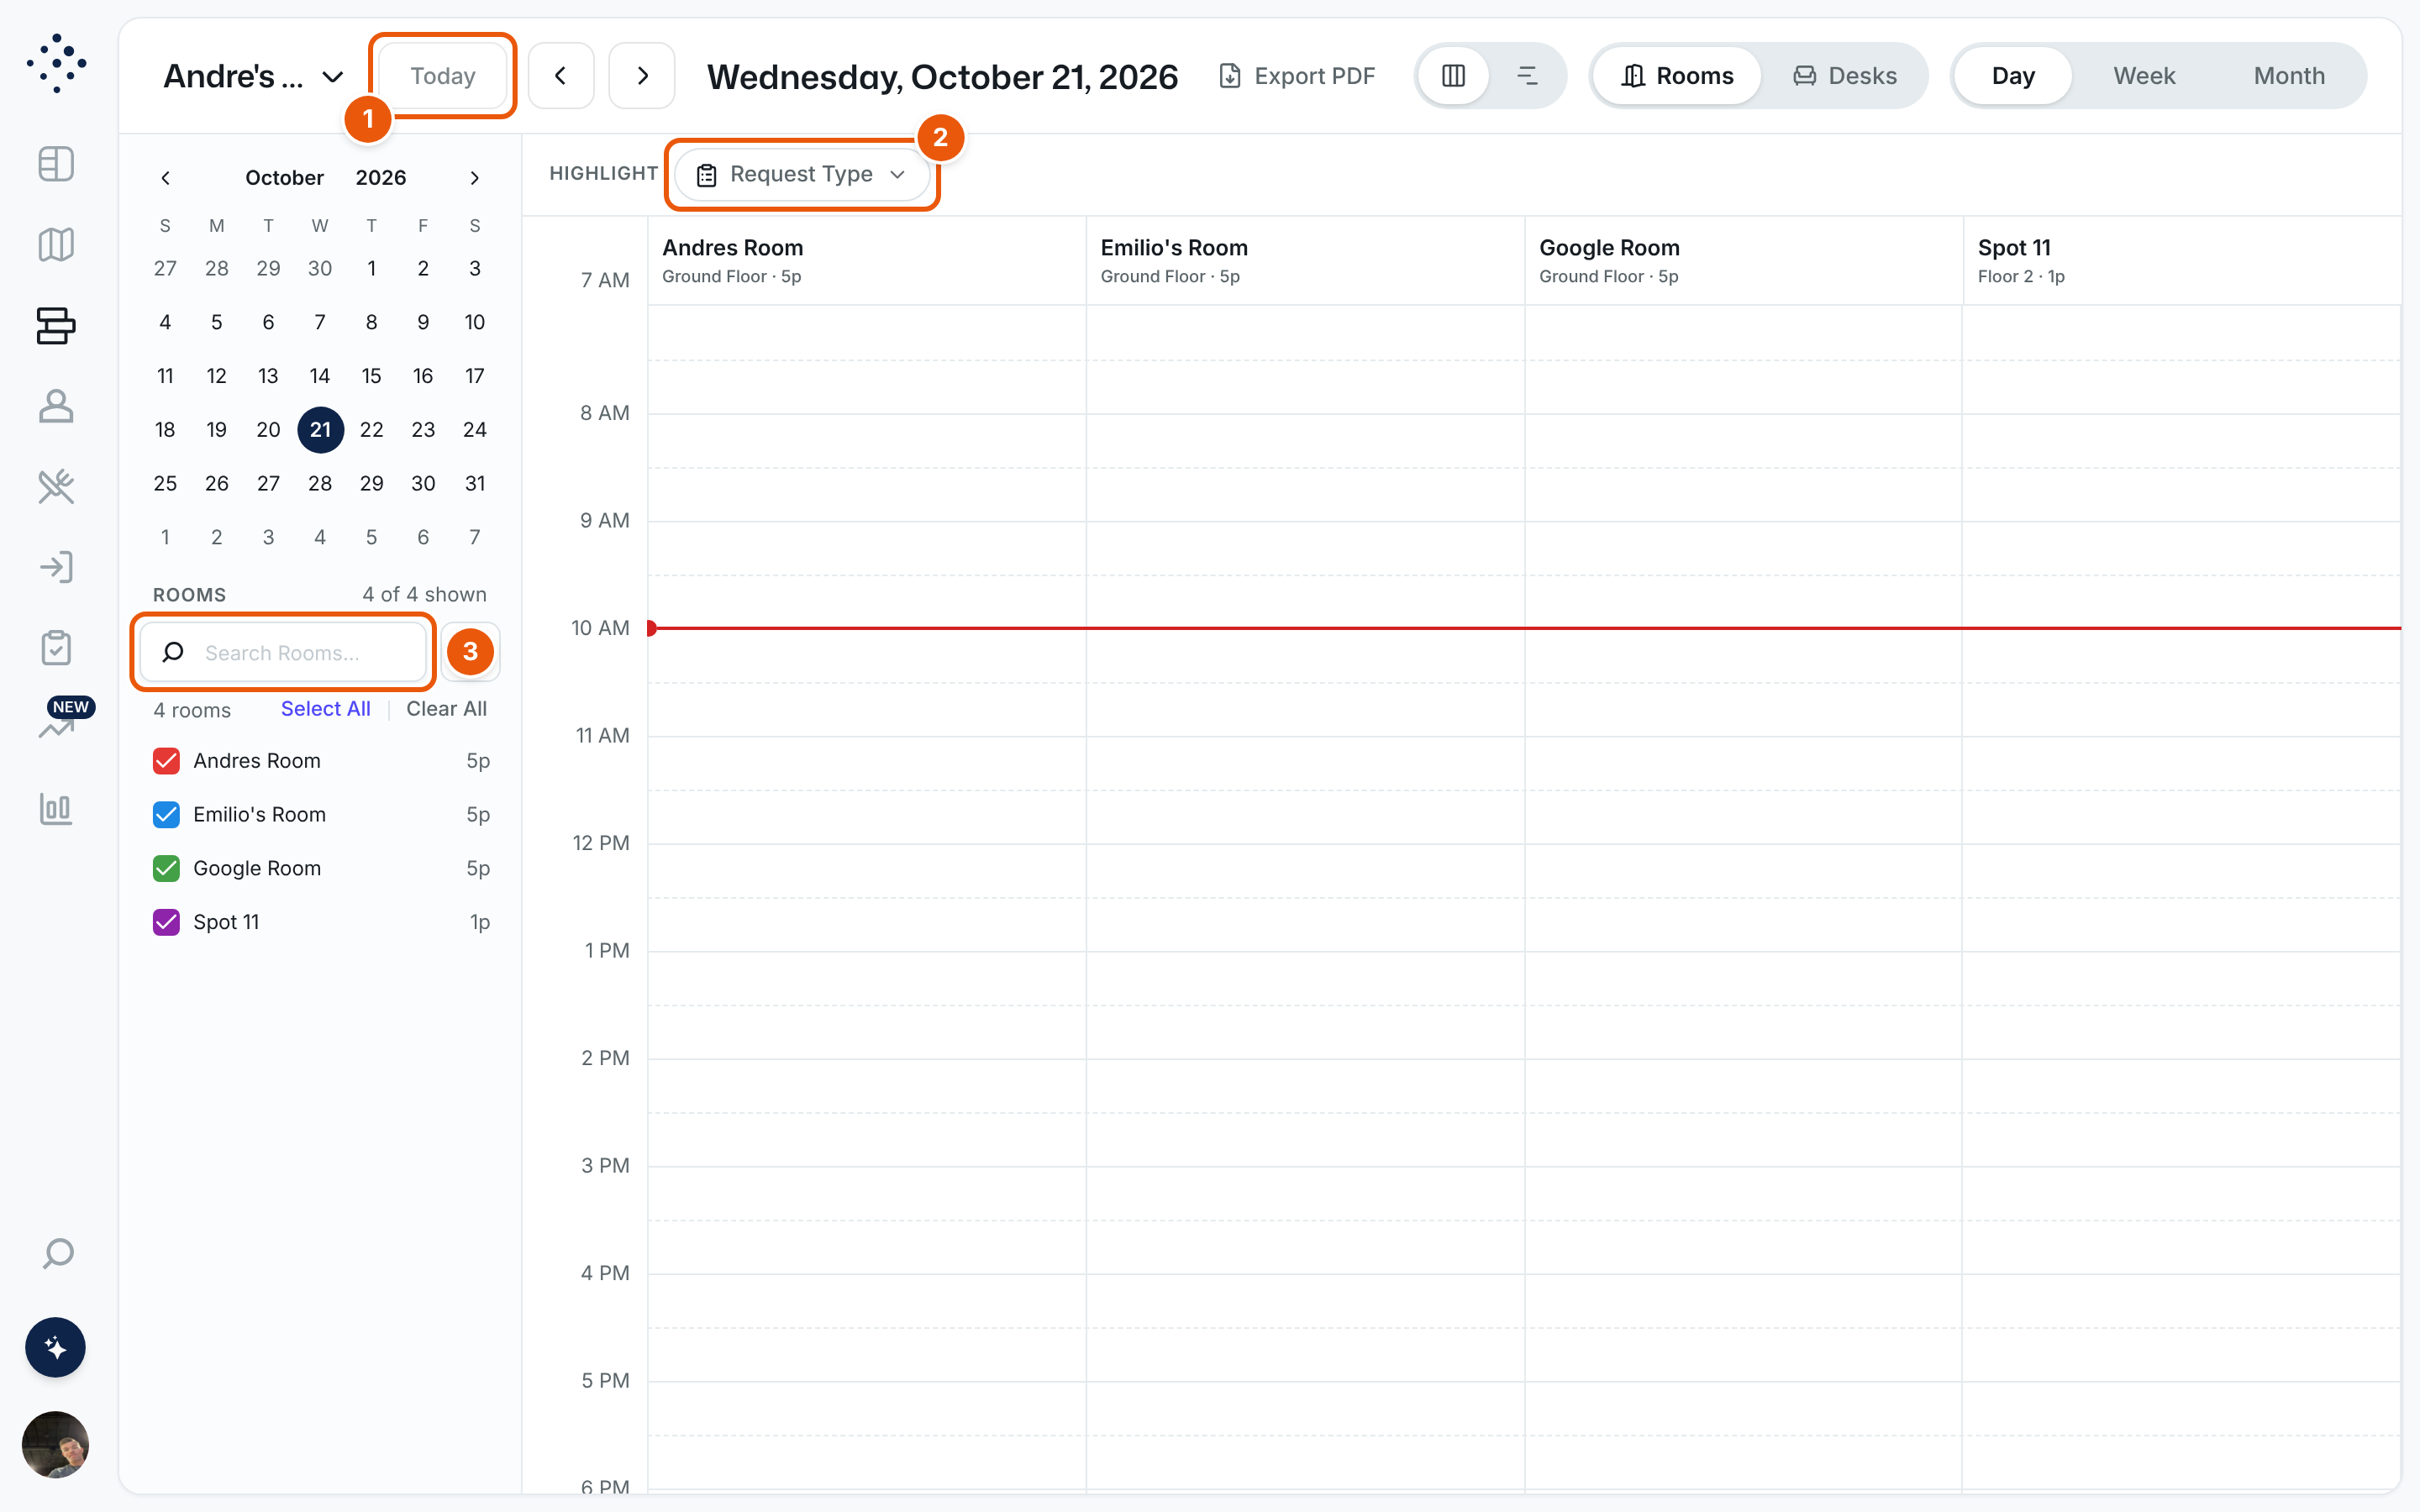Uncheck the Spot 11 checkbox
2420x1512 pixels.
[x=166, y=922]
